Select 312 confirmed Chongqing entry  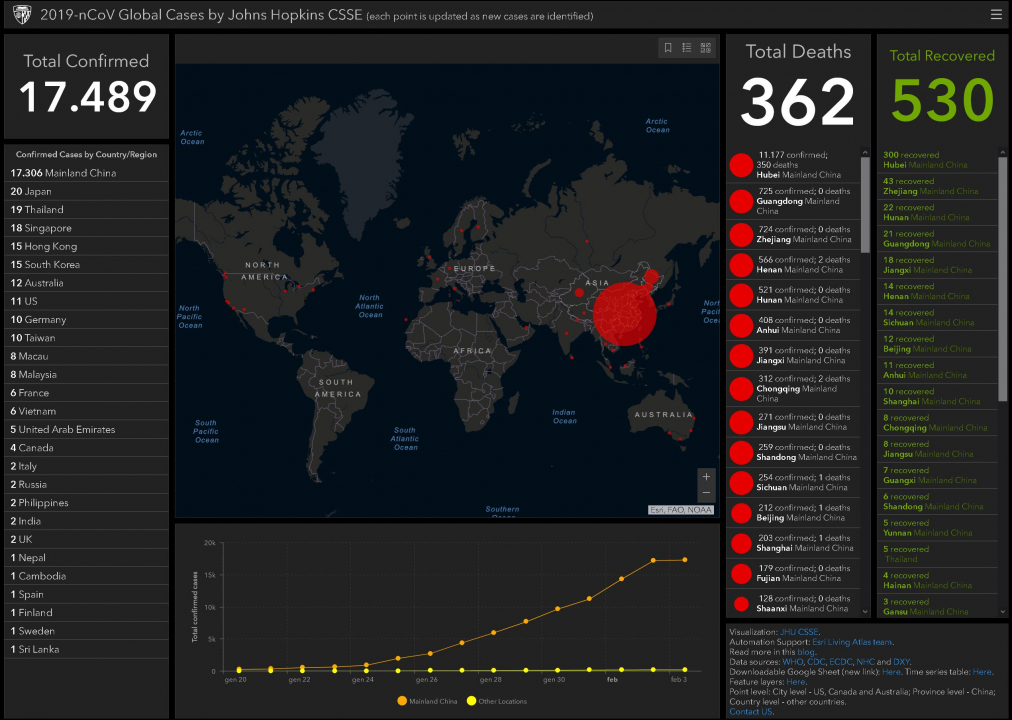click(x=794, y=388)
